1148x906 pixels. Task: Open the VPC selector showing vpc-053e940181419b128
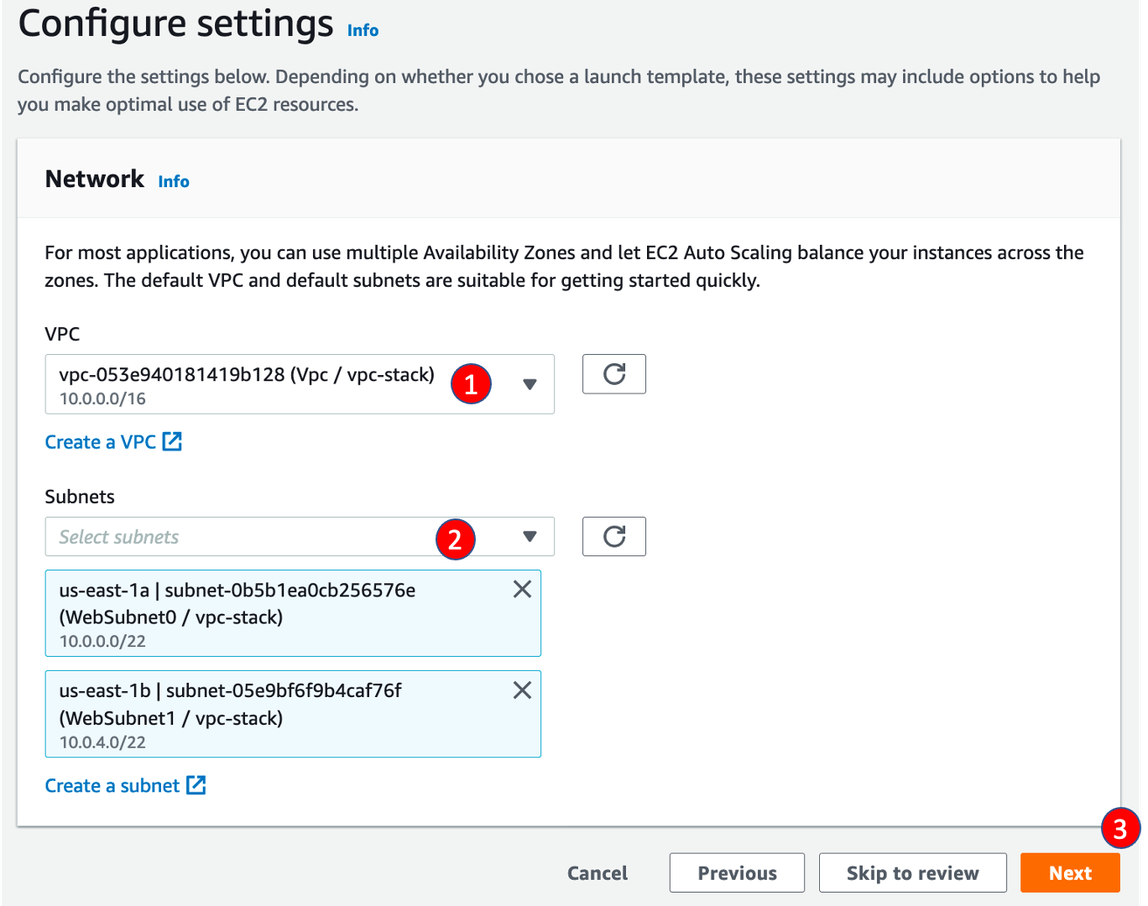[x=250, y=384]
